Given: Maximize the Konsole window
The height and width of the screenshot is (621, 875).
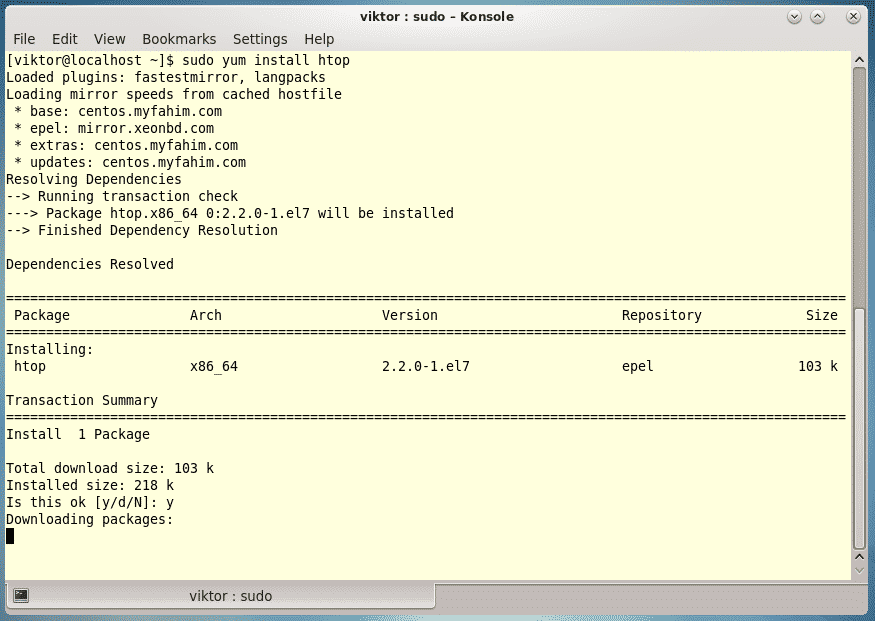Looking at the screenshot, I should coord(818,16).
